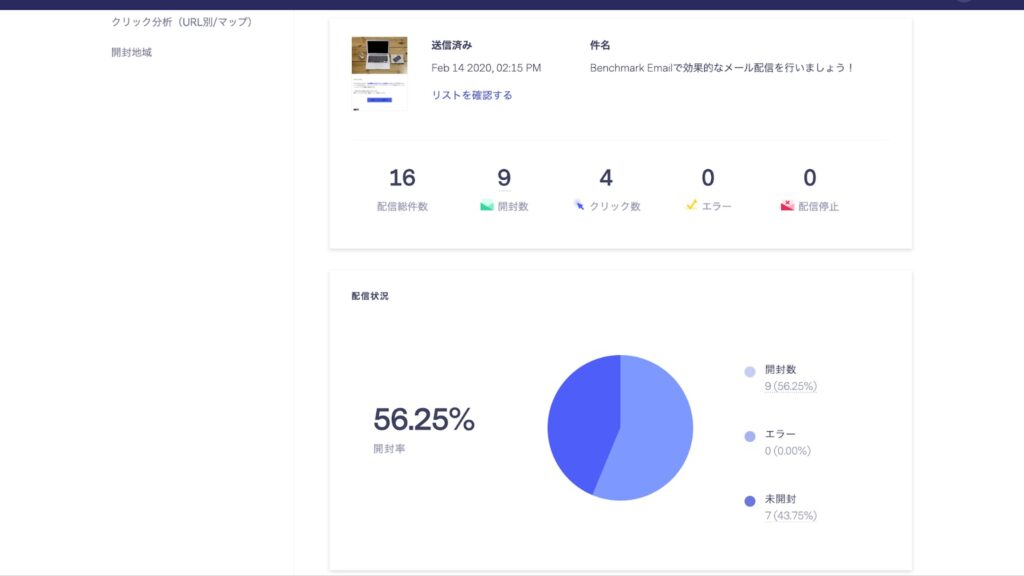Open the 7 (43.75%) legend link
This screenshot has height=576, width=1024.
[791, 515]
